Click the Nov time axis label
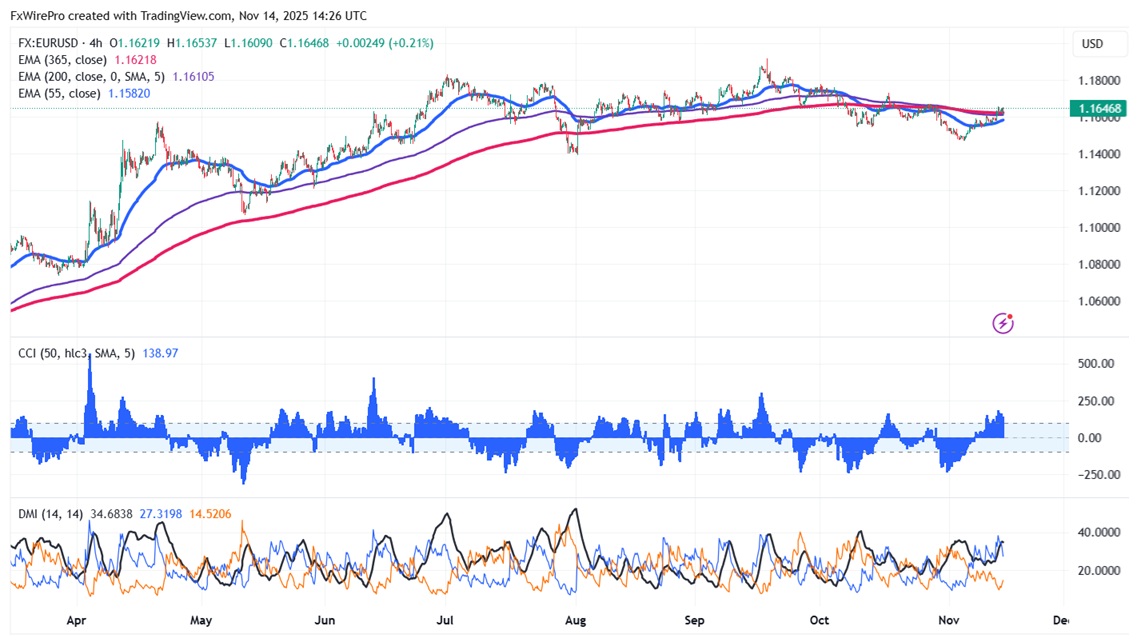Viewport: 1129px width, 637px height. click(948, 620)
